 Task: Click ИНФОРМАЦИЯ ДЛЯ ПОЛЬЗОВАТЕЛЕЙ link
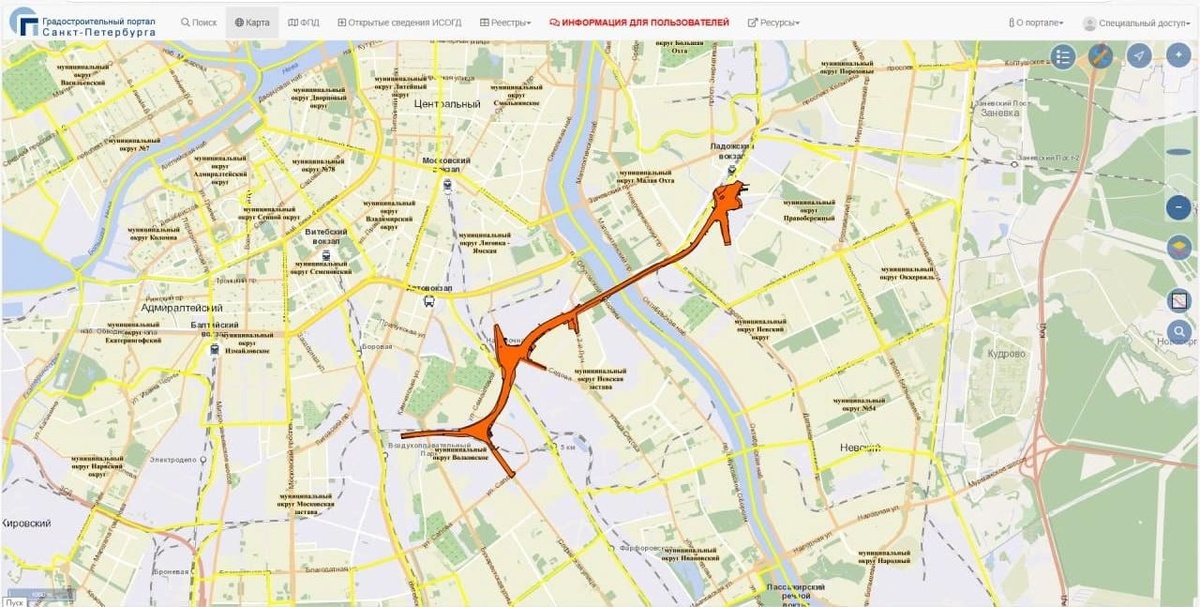click(x=640, y=22)
